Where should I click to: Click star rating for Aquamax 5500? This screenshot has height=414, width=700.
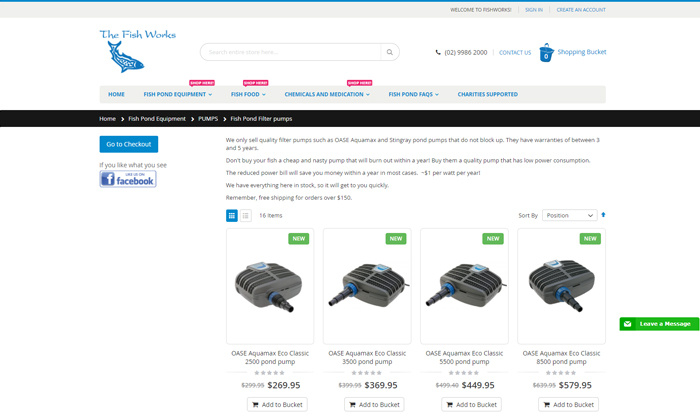[463, 373]
